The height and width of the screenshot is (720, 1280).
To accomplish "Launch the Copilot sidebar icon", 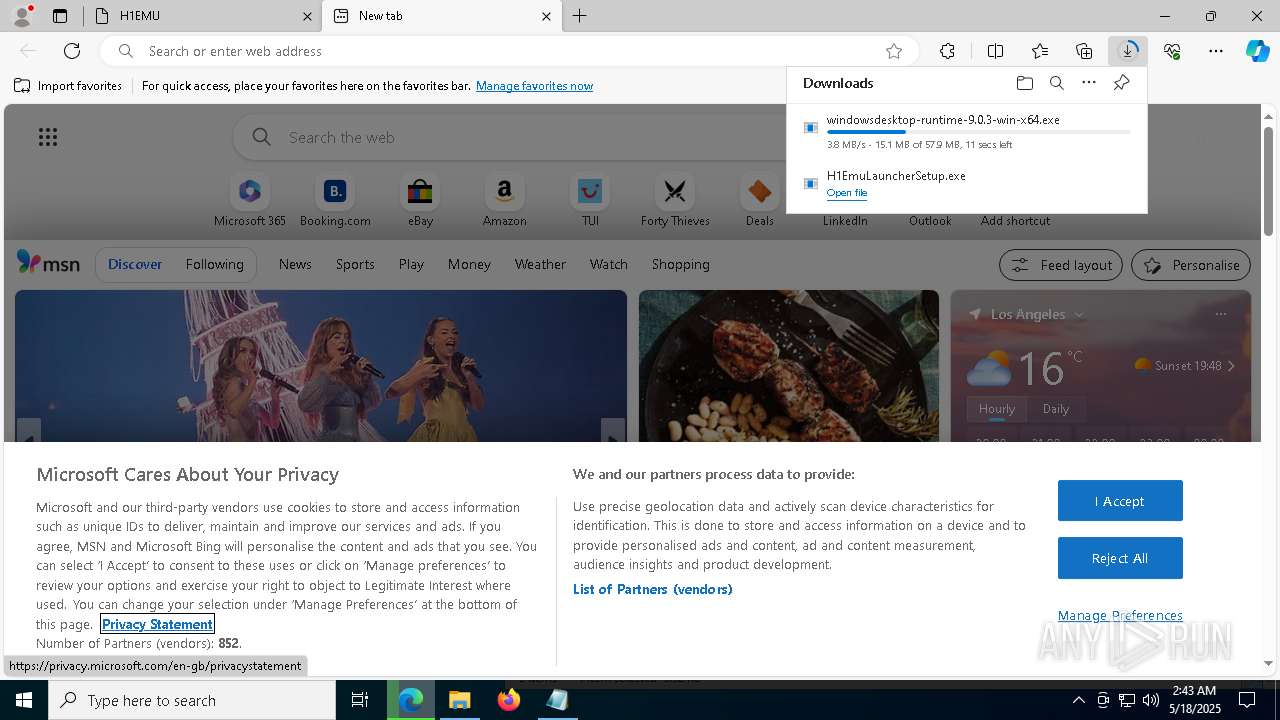I will point(1257,51).
